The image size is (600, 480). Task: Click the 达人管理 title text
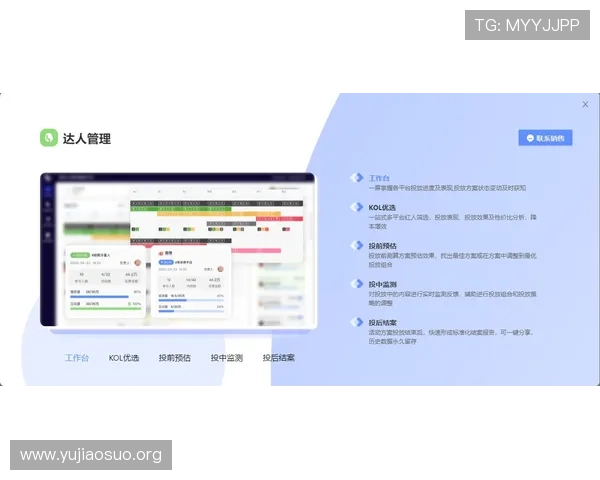pyautogui.click(x=87, y=139)
